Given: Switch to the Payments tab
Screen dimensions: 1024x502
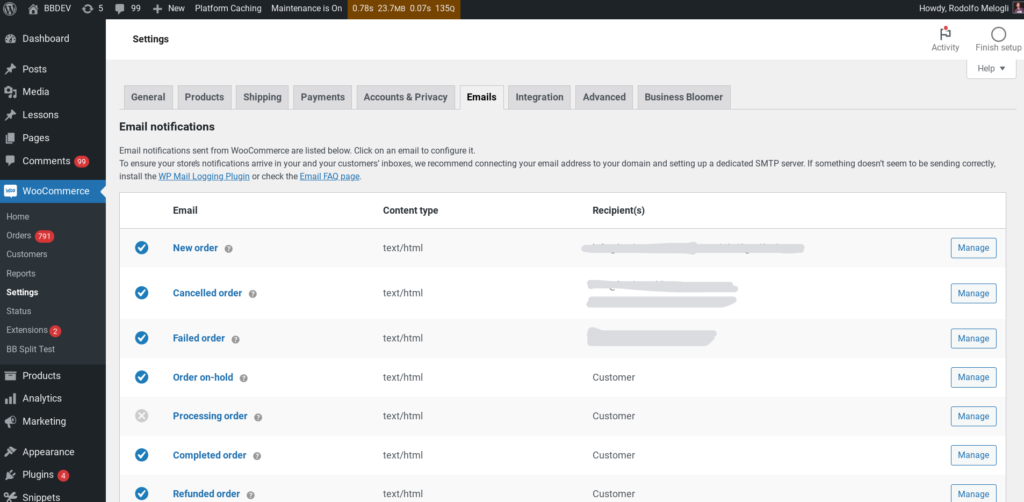Looking at the screenshot, I should 323,97.
